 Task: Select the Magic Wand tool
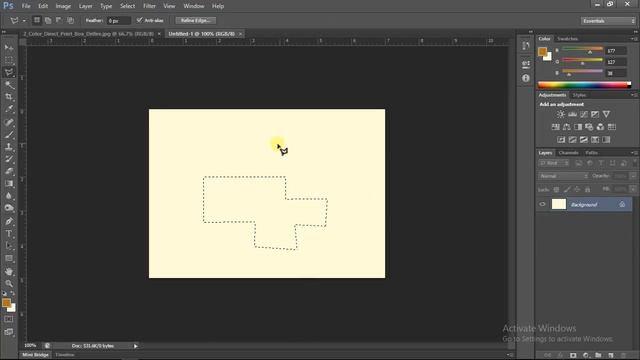[x=9, y=85]
